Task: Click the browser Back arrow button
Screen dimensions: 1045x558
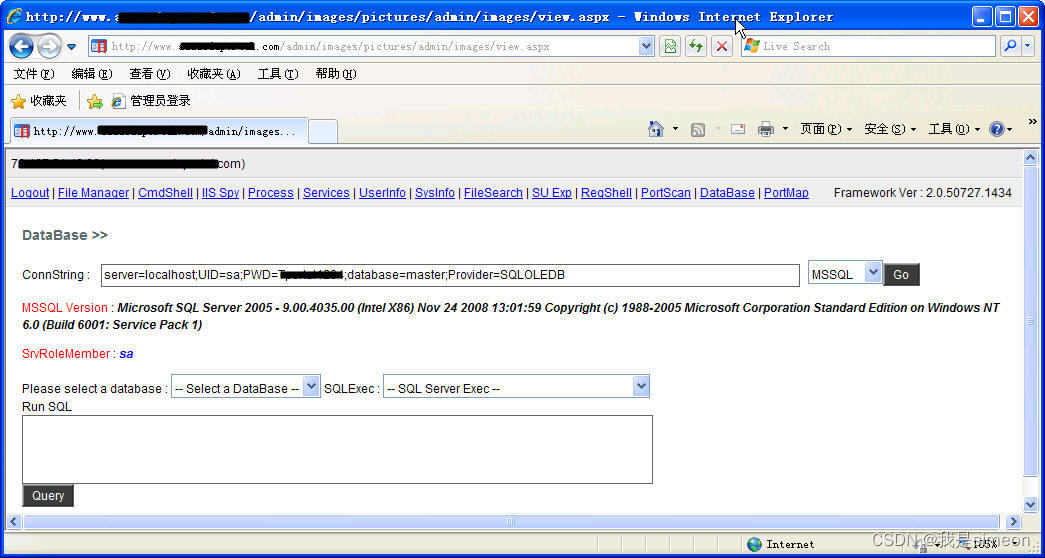Action: pos(21,46)
